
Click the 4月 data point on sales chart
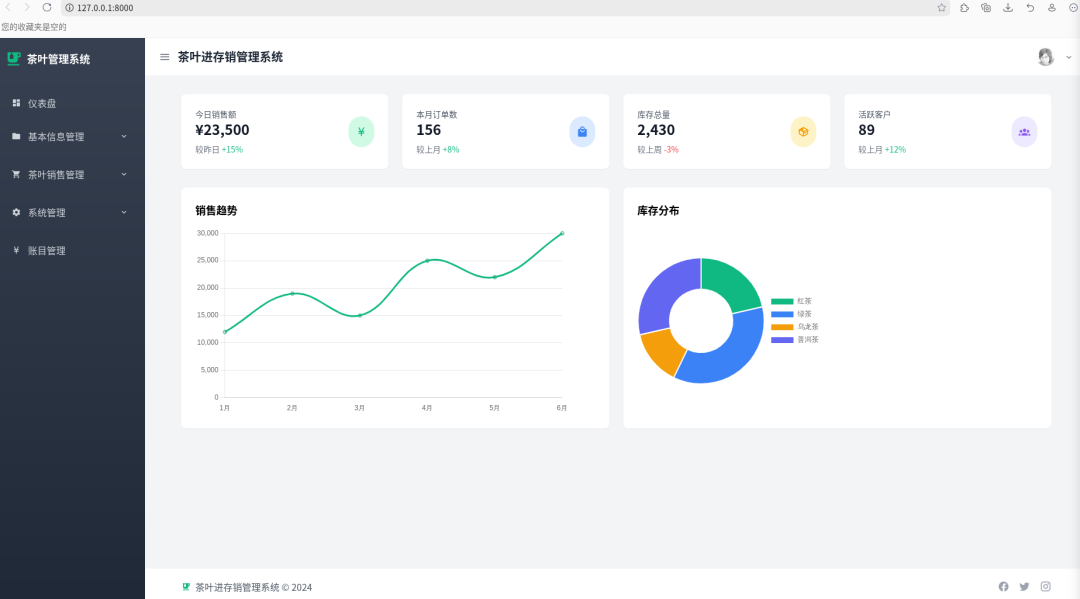coord(427,260)
